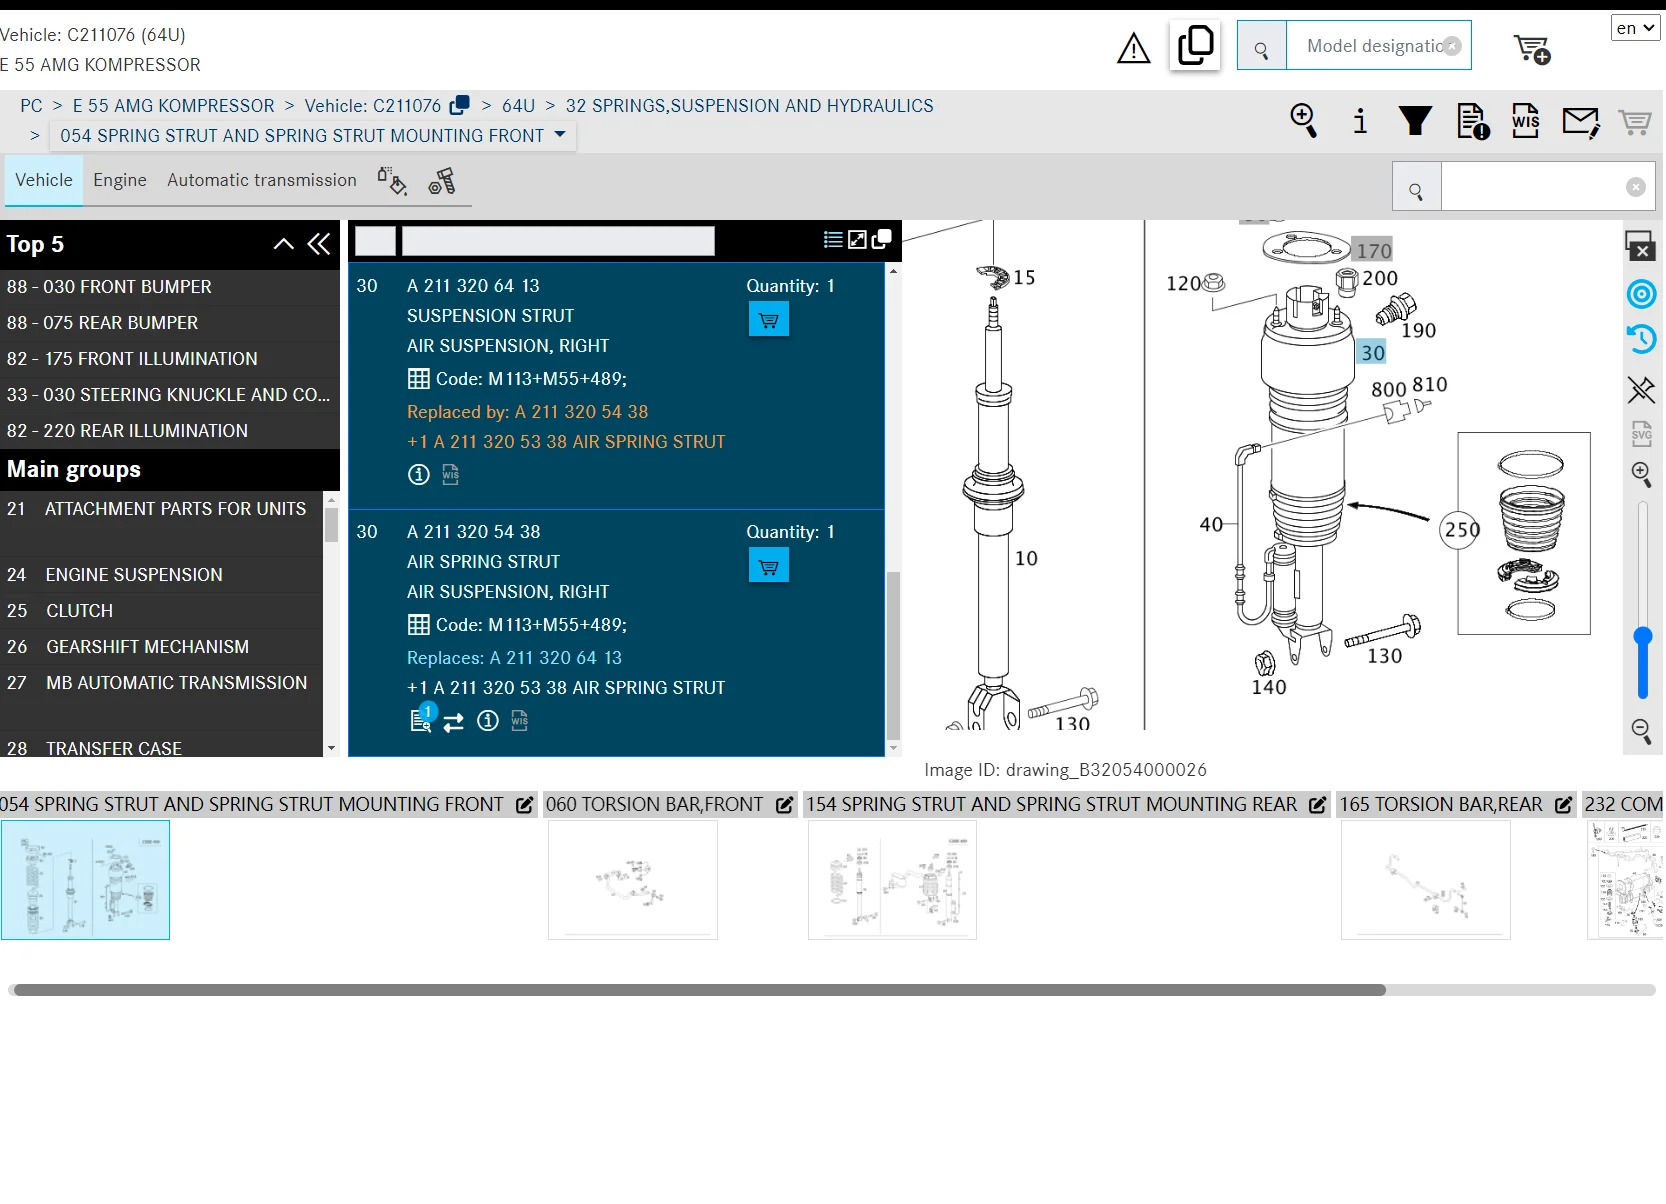Click the PC breadcrumb link
The image size is (1666, 1204).
click(x=31, y=106)
